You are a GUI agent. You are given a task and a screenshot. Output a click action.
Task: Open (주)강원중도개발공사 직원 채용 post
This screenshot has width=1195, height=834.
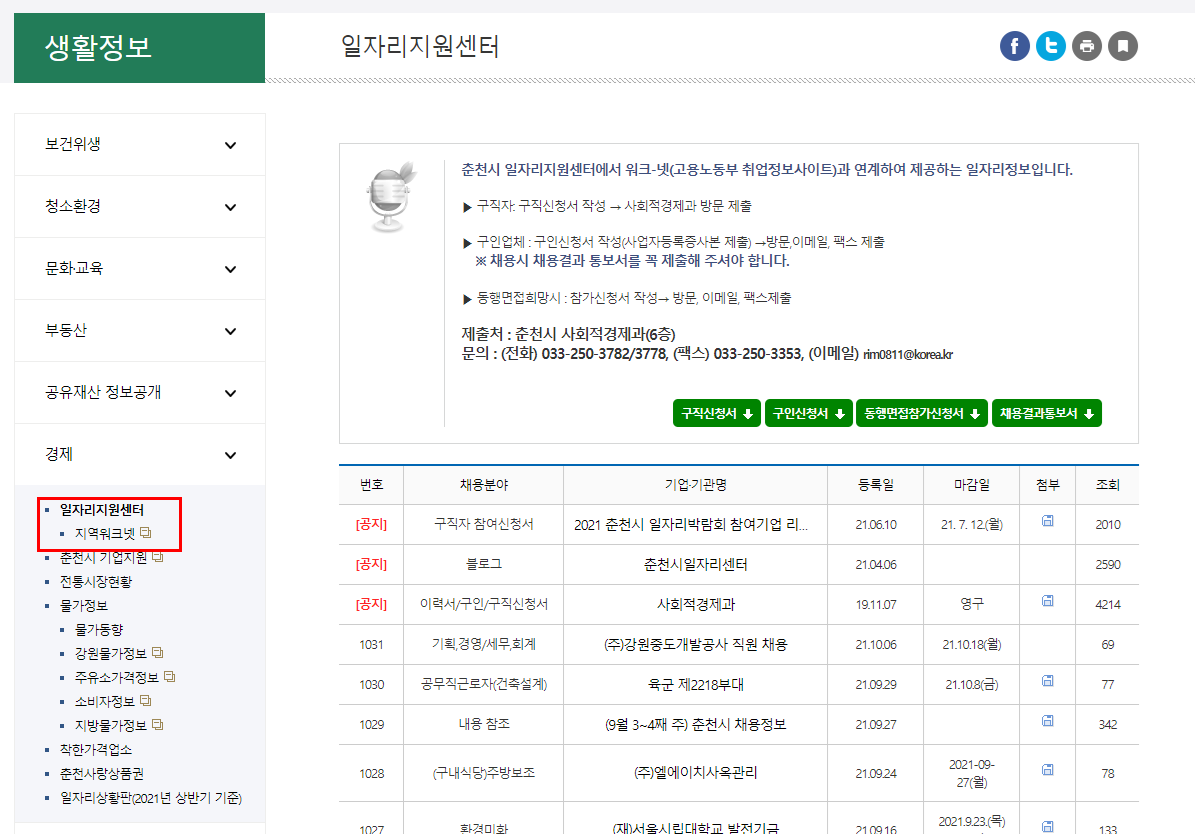pos(695,644)
